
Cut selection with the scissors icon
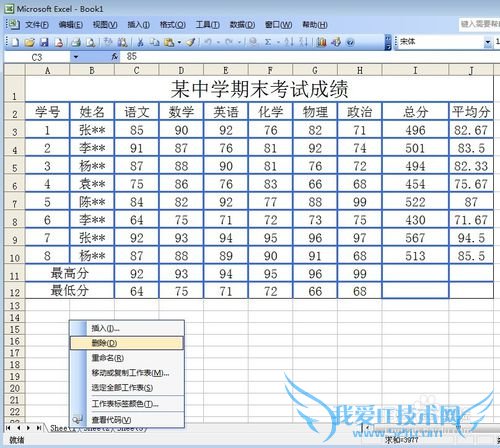tap(140, 42)
